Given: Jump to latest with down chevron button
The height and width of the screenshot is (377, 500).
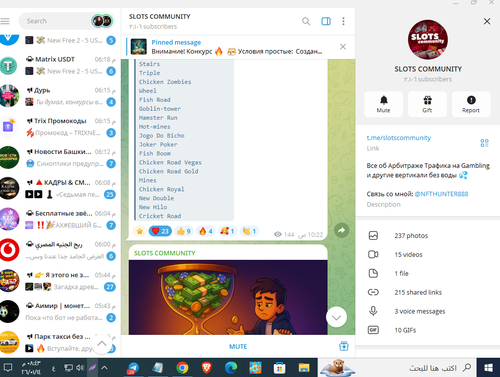Looking at the screenshot, I should coord(336,317).
